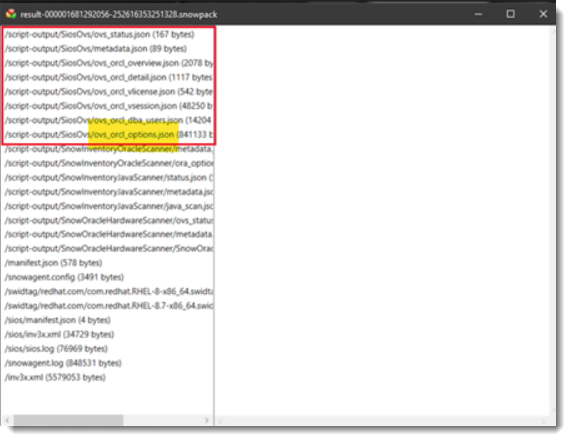Viewport: 571px width, 441px height.
Task: Select SnowOracleHardwareScanner/metadata entry
Action: [109, 234]
